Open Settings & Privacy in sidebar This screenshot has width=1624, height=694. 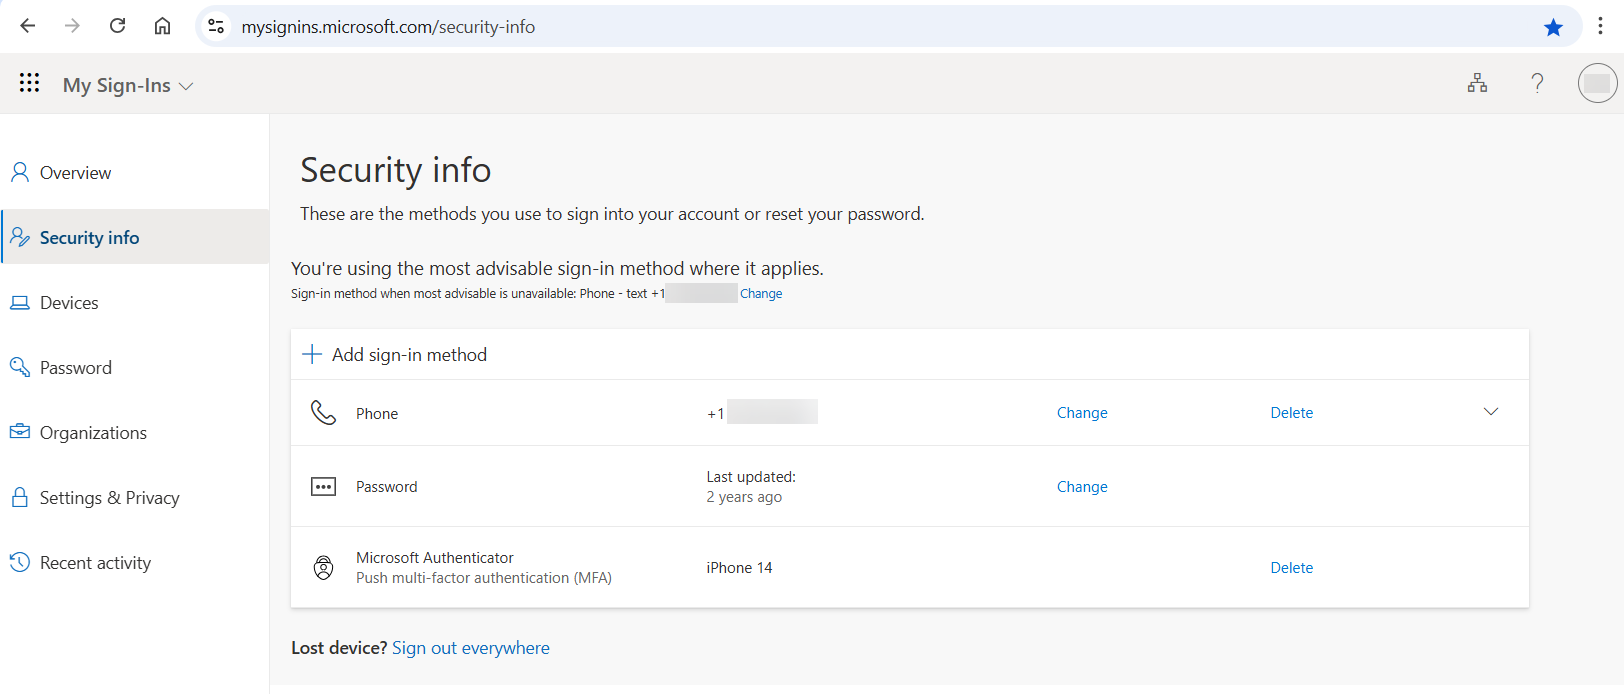[135, 497]
